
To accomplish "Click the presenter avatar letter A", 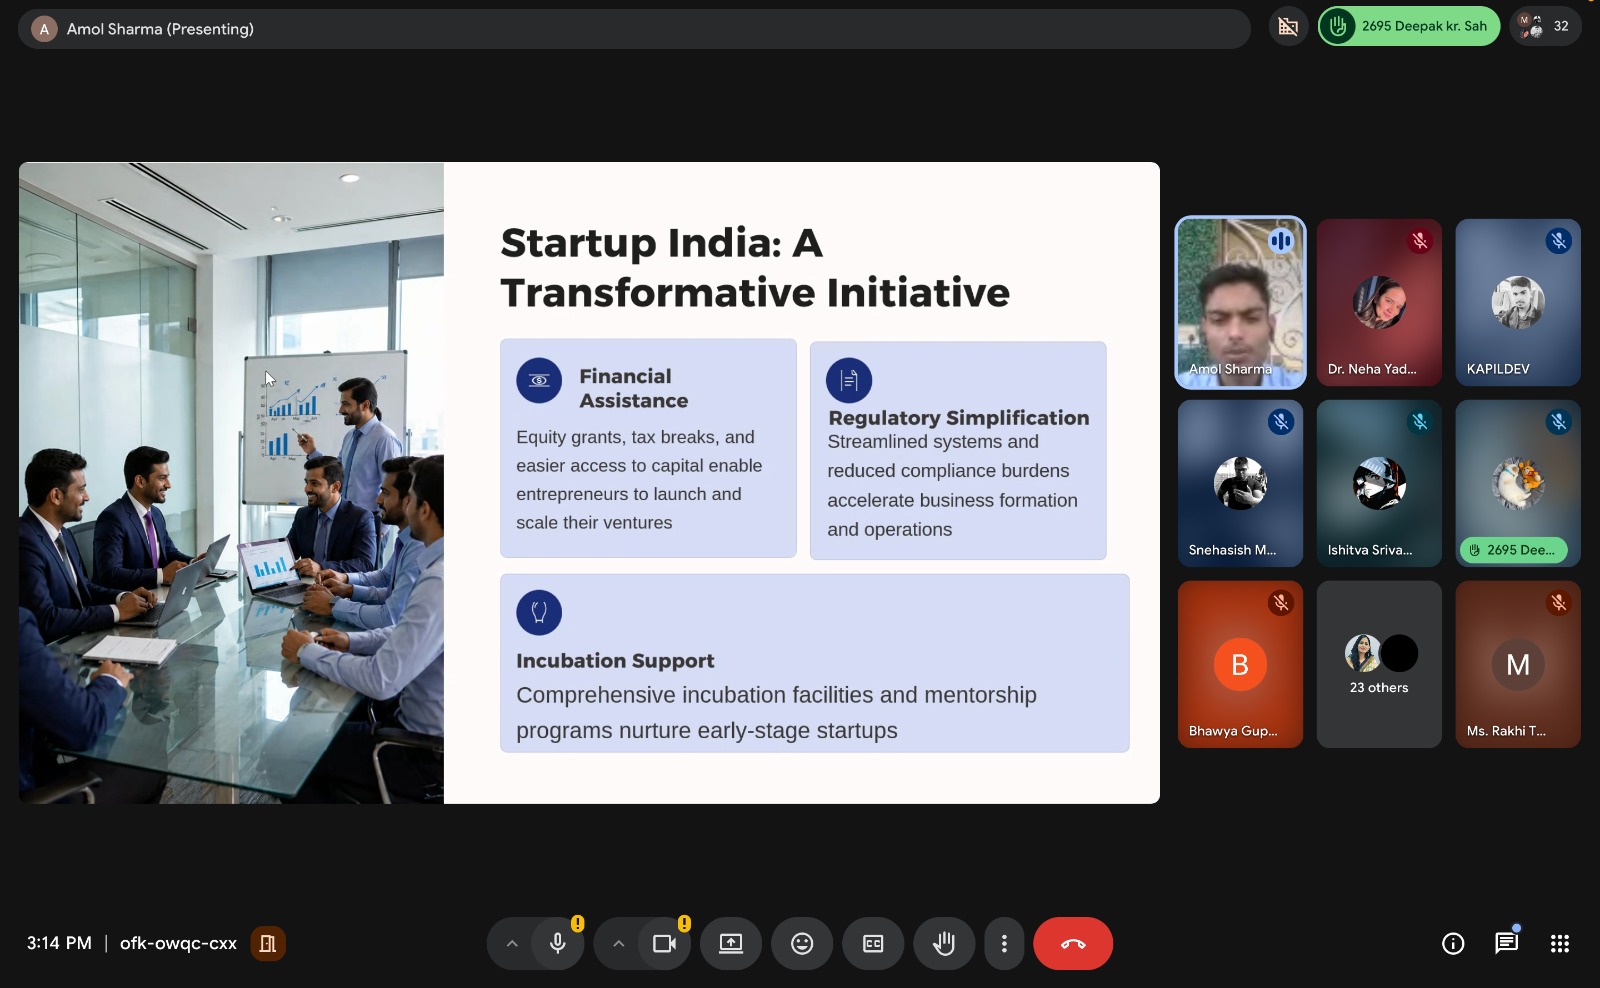I will [44, 29].
